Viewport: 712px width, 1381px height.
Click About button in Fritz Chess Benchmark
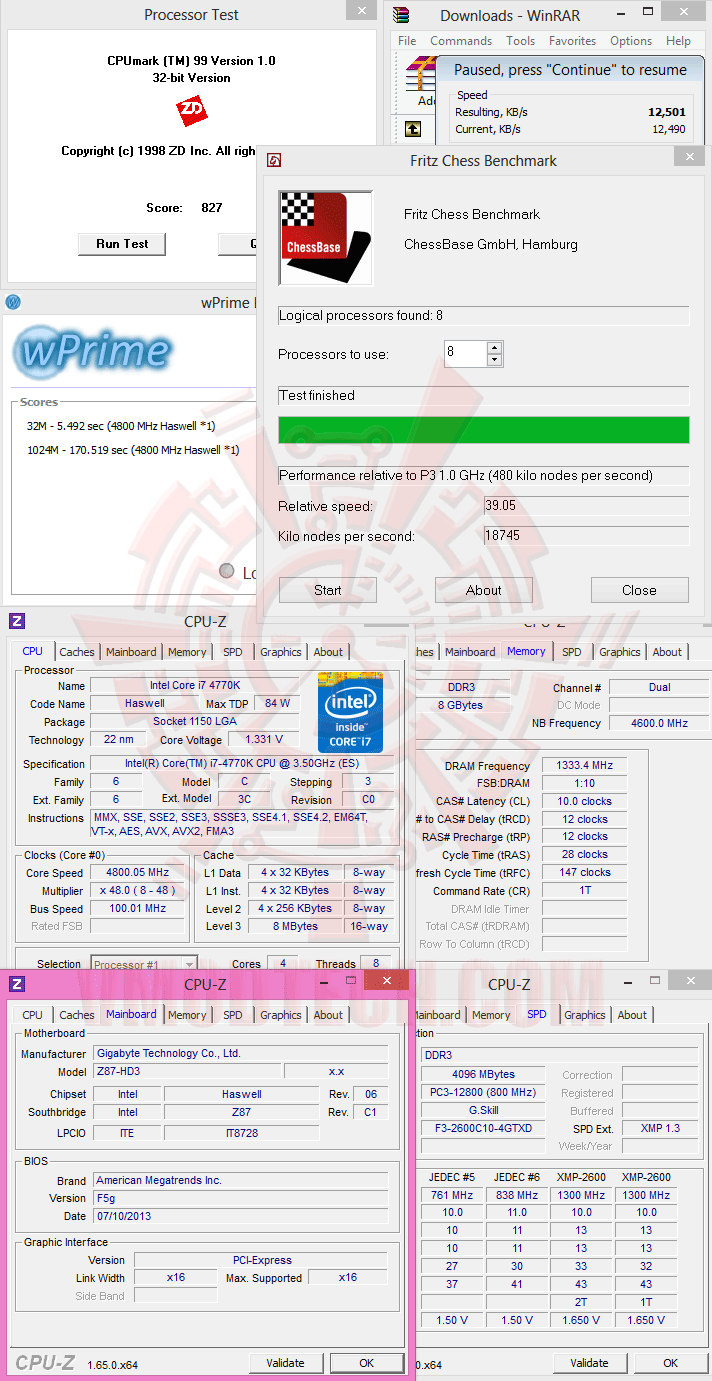click(x=484, y=590)
